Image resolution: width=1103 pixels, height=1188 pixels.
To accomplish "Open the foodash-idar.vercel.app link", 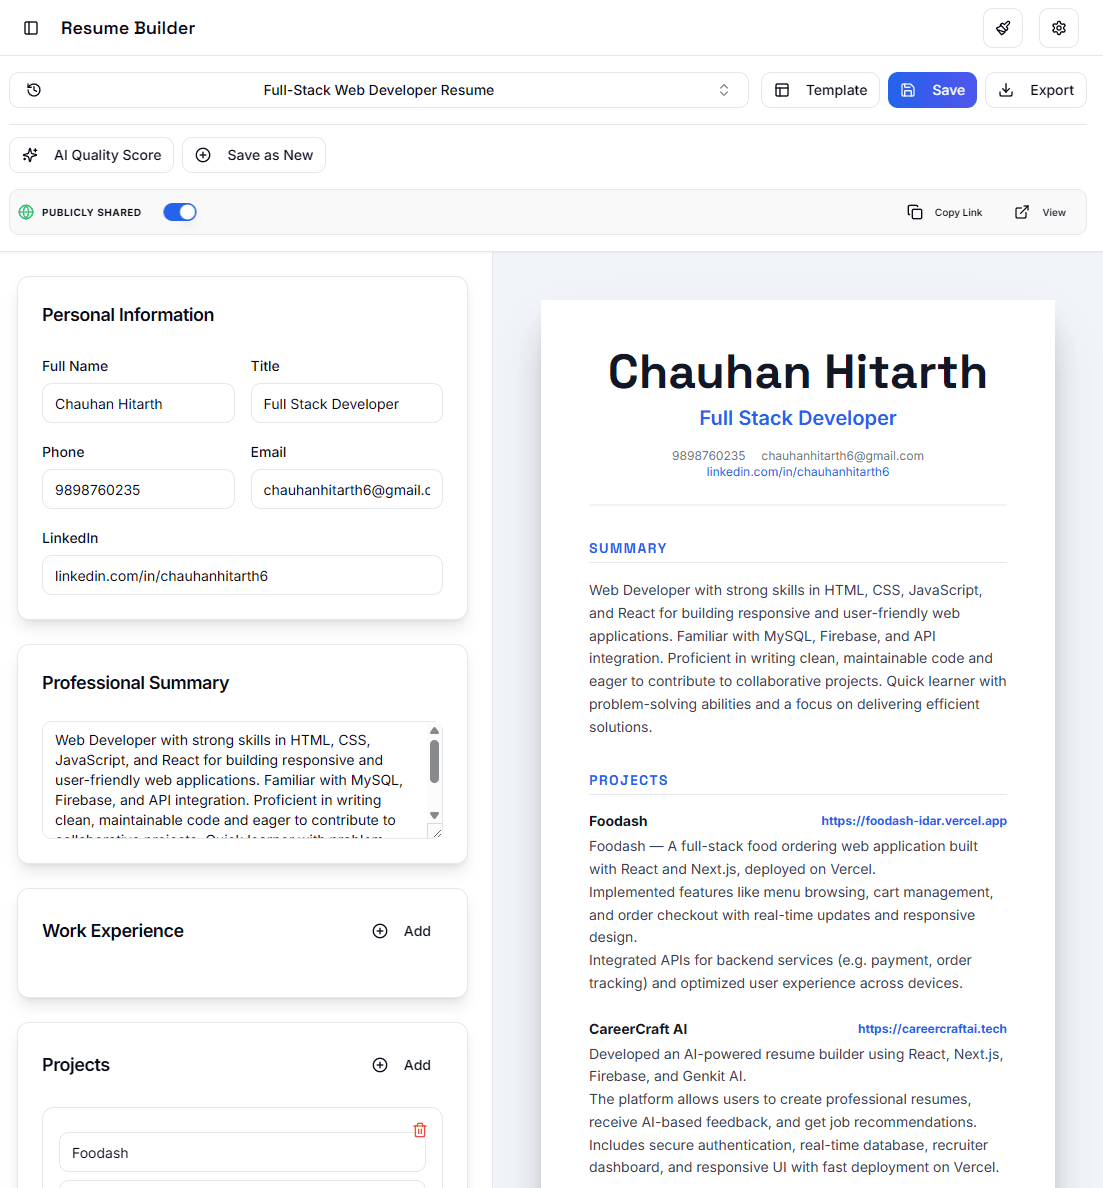I will 914,821.
